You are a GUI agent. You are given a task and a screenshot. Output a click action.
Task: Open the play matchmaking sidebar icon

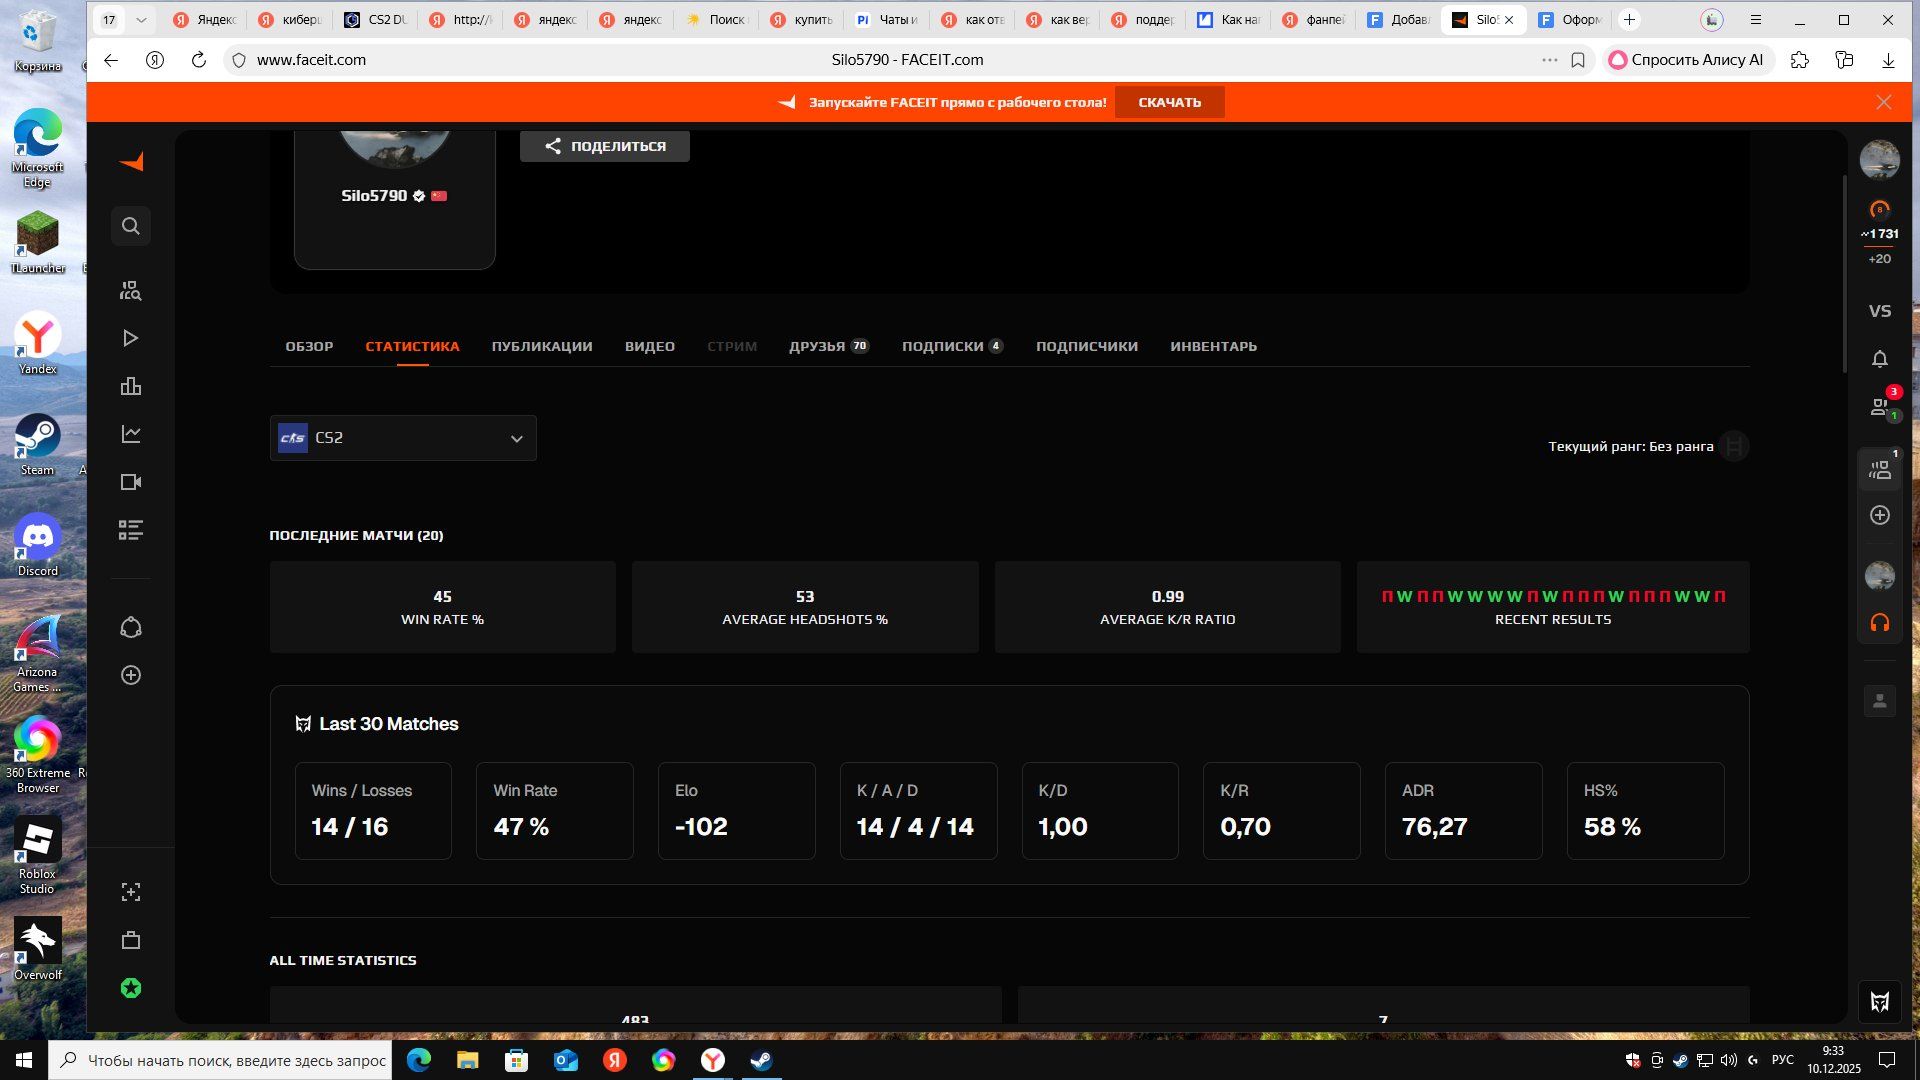(131, 338)
